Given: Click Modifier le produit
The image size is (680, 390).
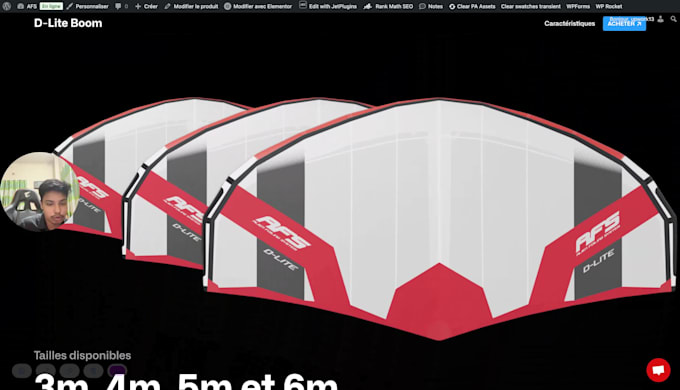Looking at the screenshot, I should [x=191, y=7].
